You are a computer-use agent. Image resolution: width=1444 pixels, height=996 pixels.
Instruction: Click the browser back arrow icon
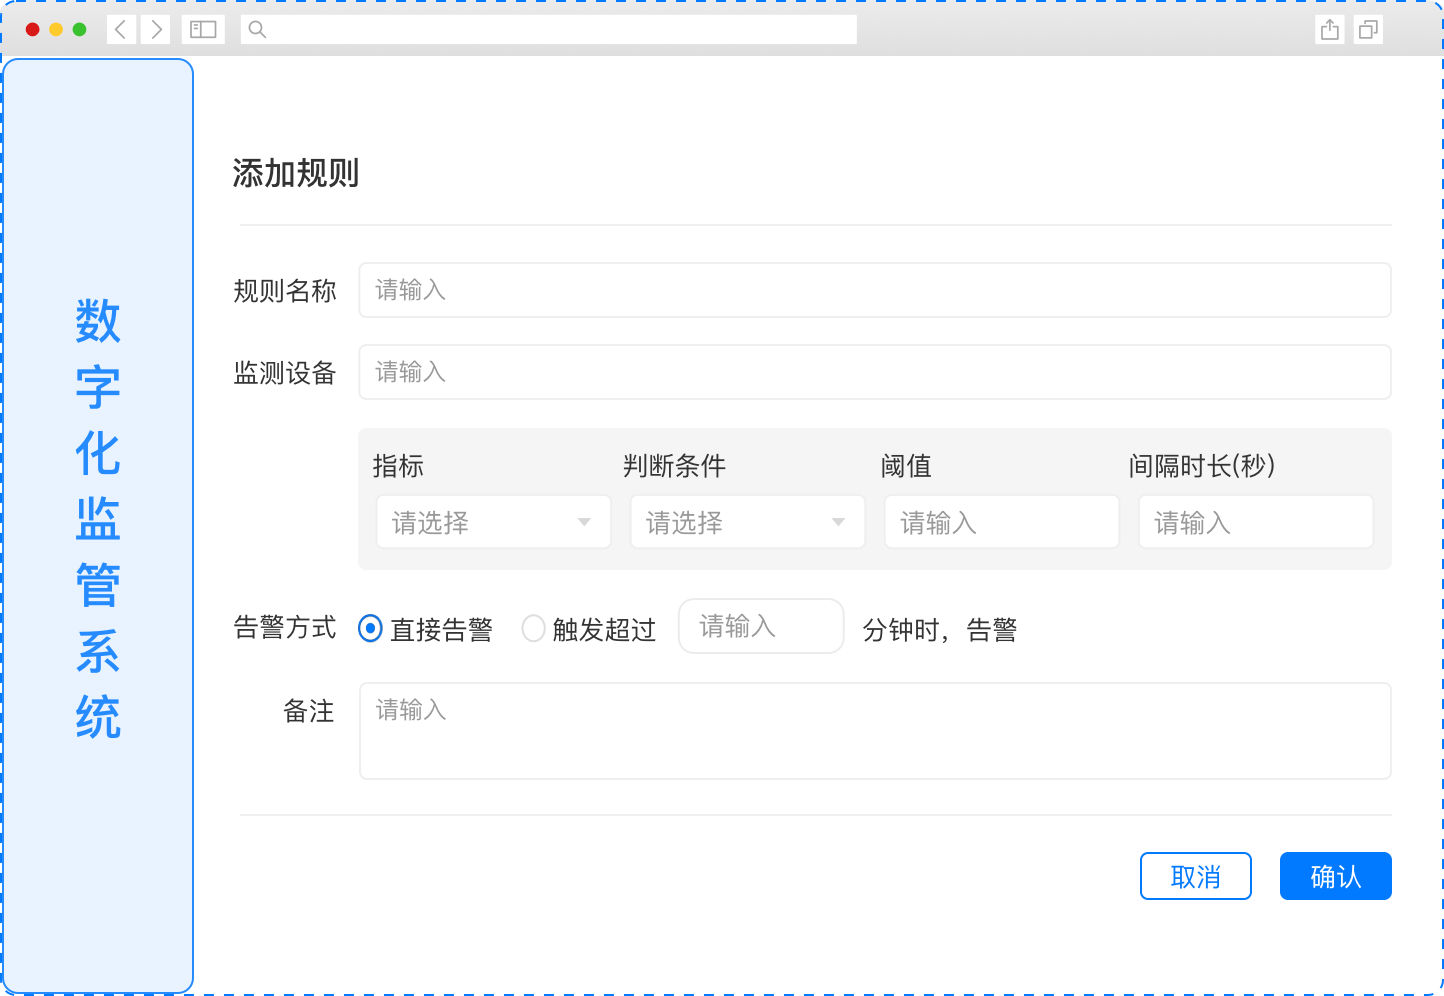pos(121,29)
